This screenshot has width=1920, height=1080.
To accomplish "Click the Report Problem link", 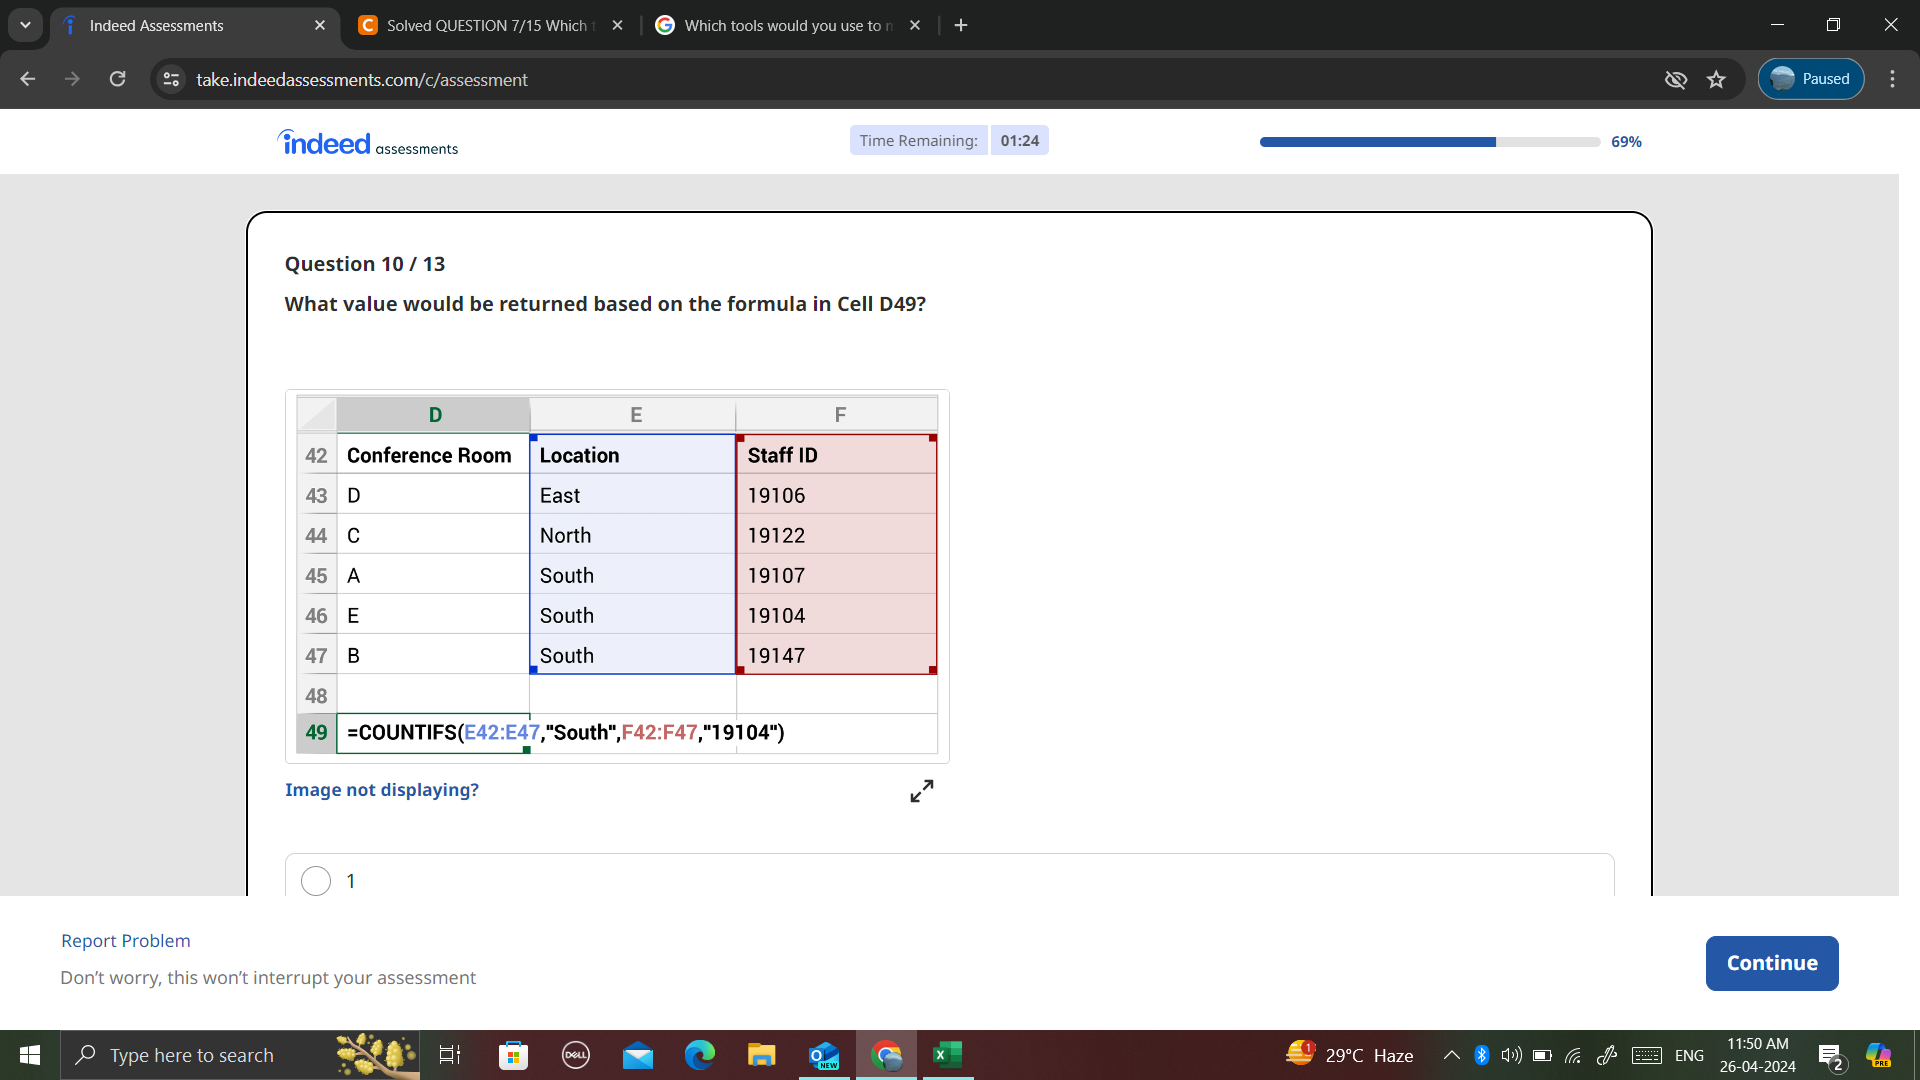I will point(125,941).
